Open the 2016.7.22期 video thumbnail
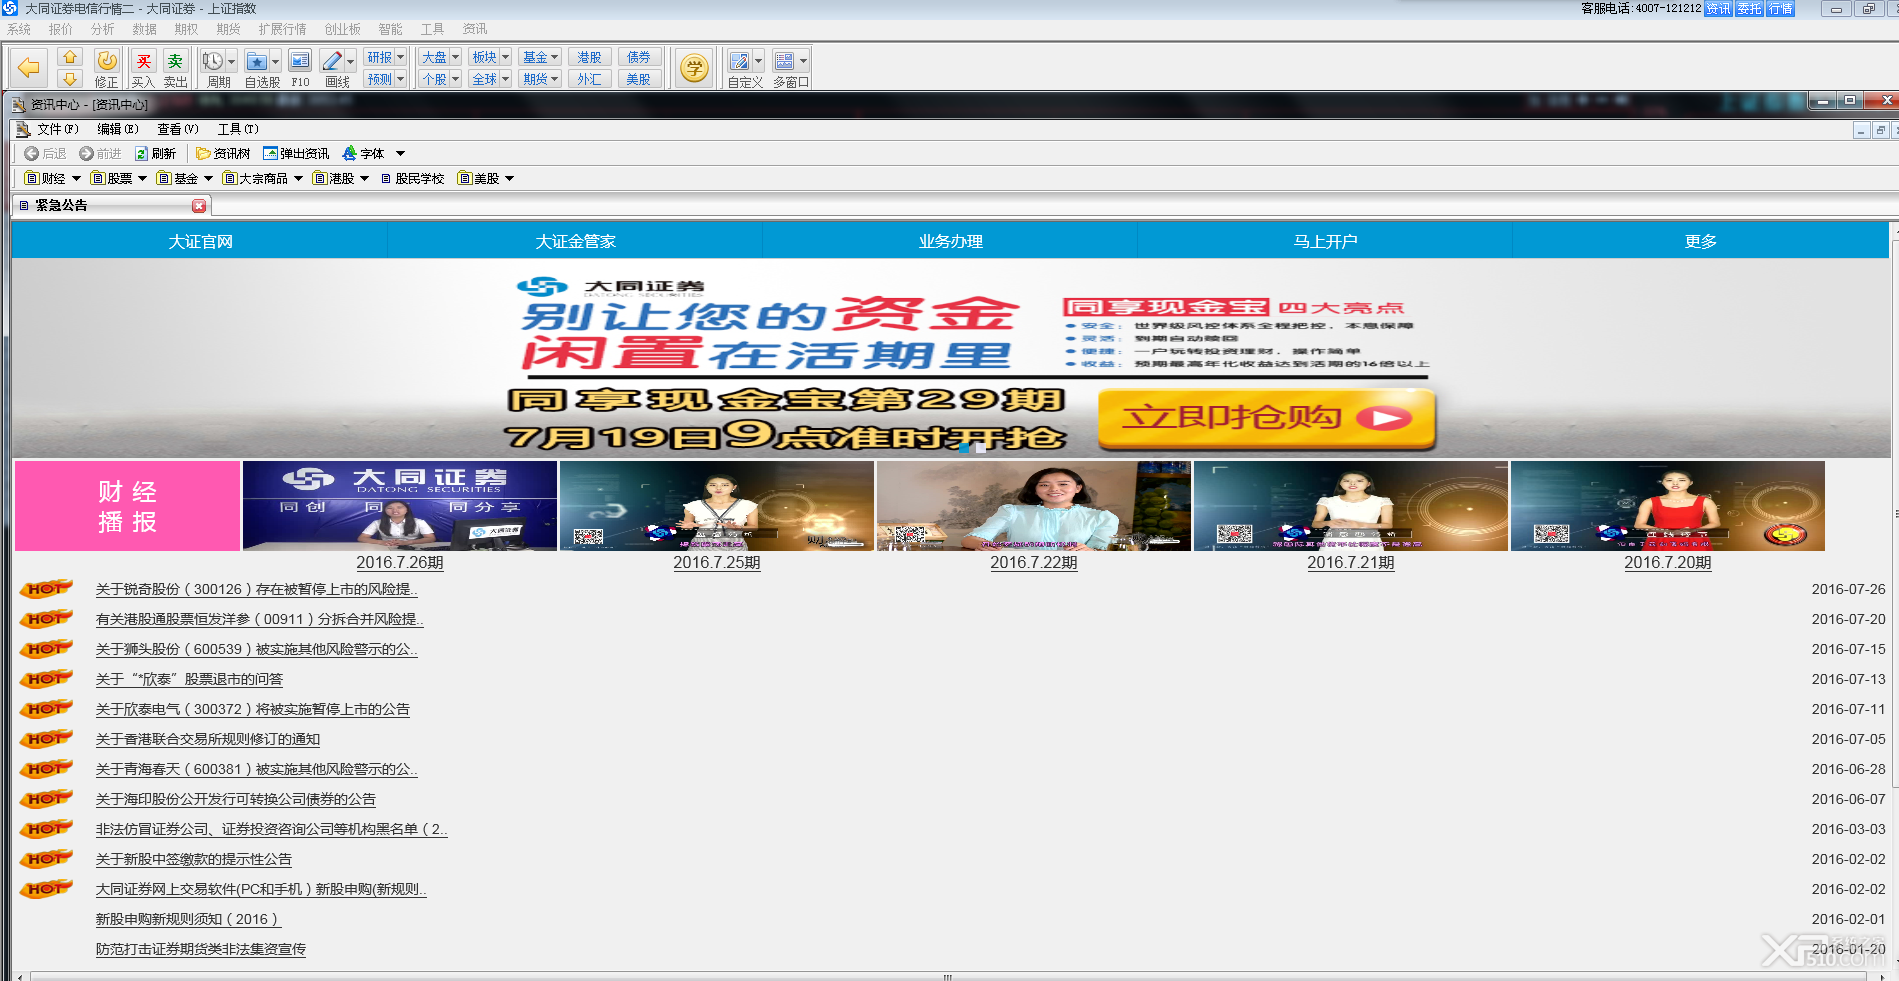The width and height of the screenshot is (1899, 981). [1034, 506]
